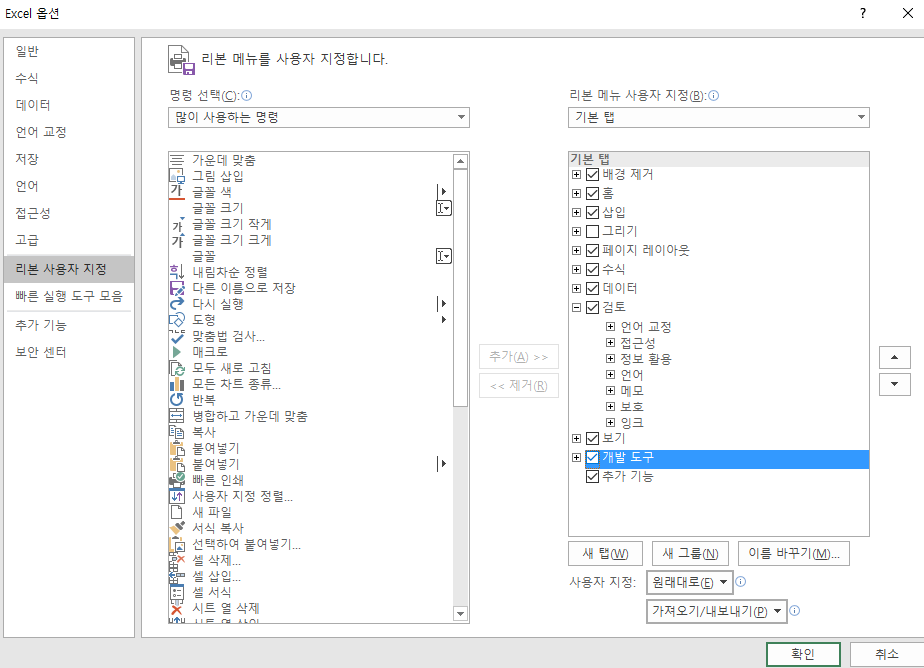924x668 pixels.
Task: Open the 가져오기/내보내기 dropdown
Action: [x=717, y=611]
